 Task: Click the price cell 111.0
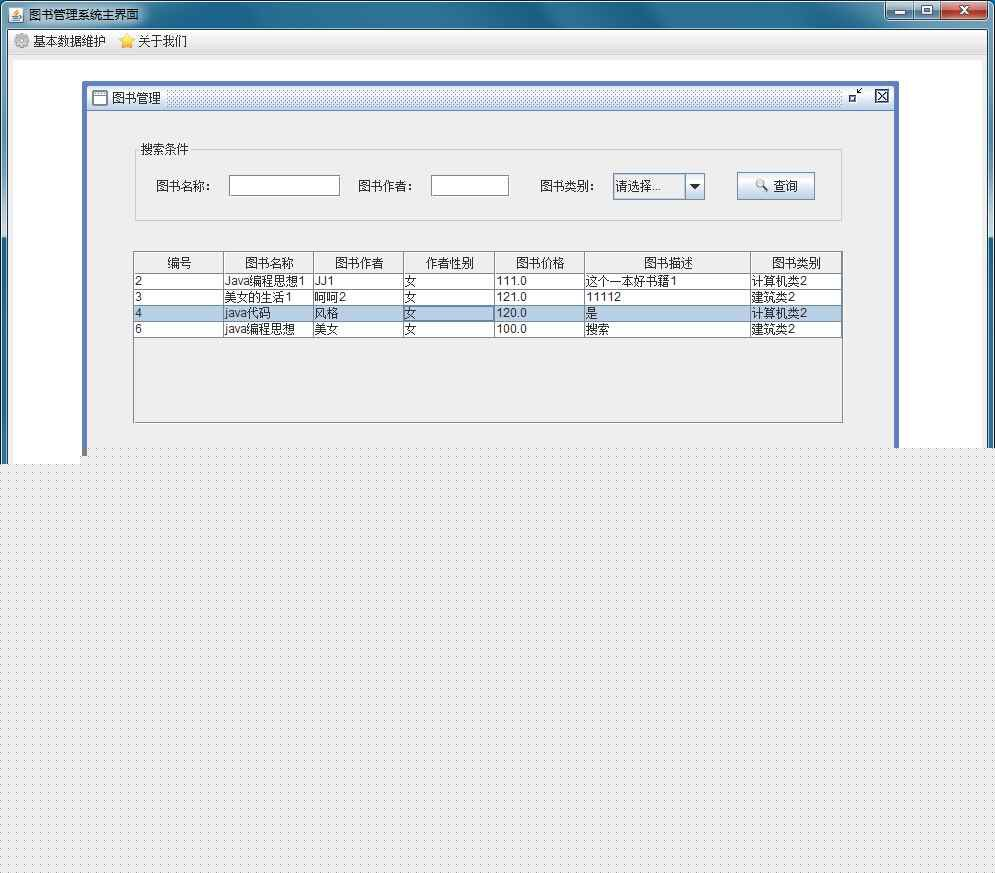[x=539, y=281]
